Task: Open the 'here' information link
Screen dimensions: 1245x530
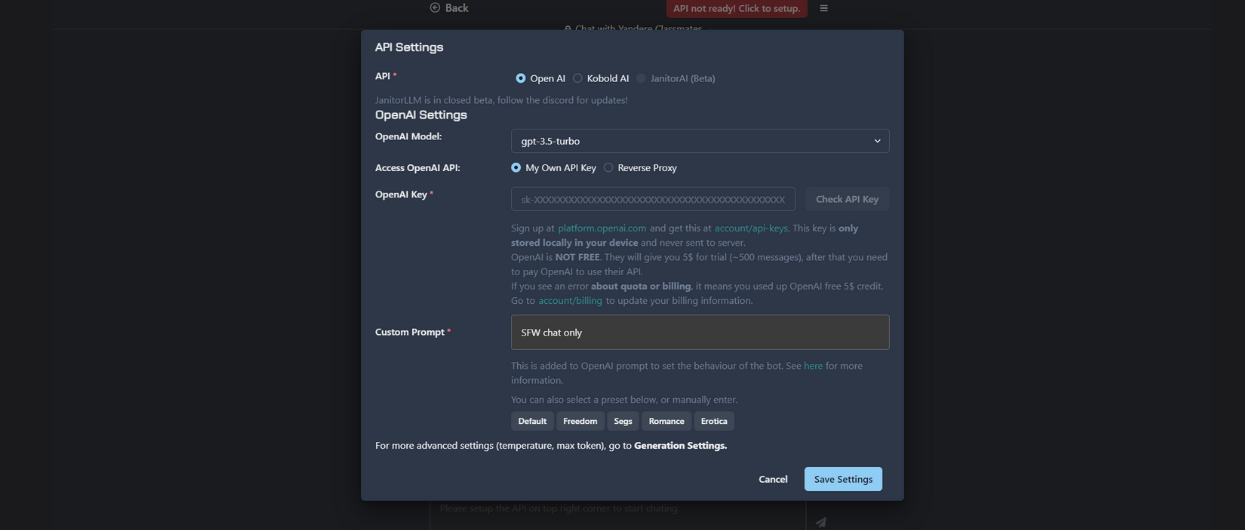Action: click(x=813, y=366)
